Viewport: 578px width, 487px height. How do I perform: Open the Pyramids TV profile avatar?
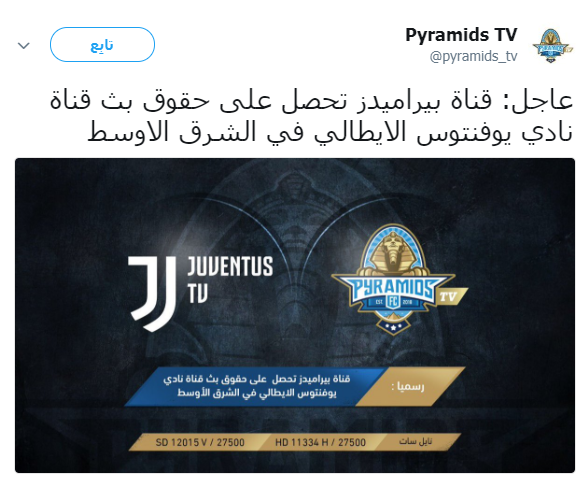[552, 45]
